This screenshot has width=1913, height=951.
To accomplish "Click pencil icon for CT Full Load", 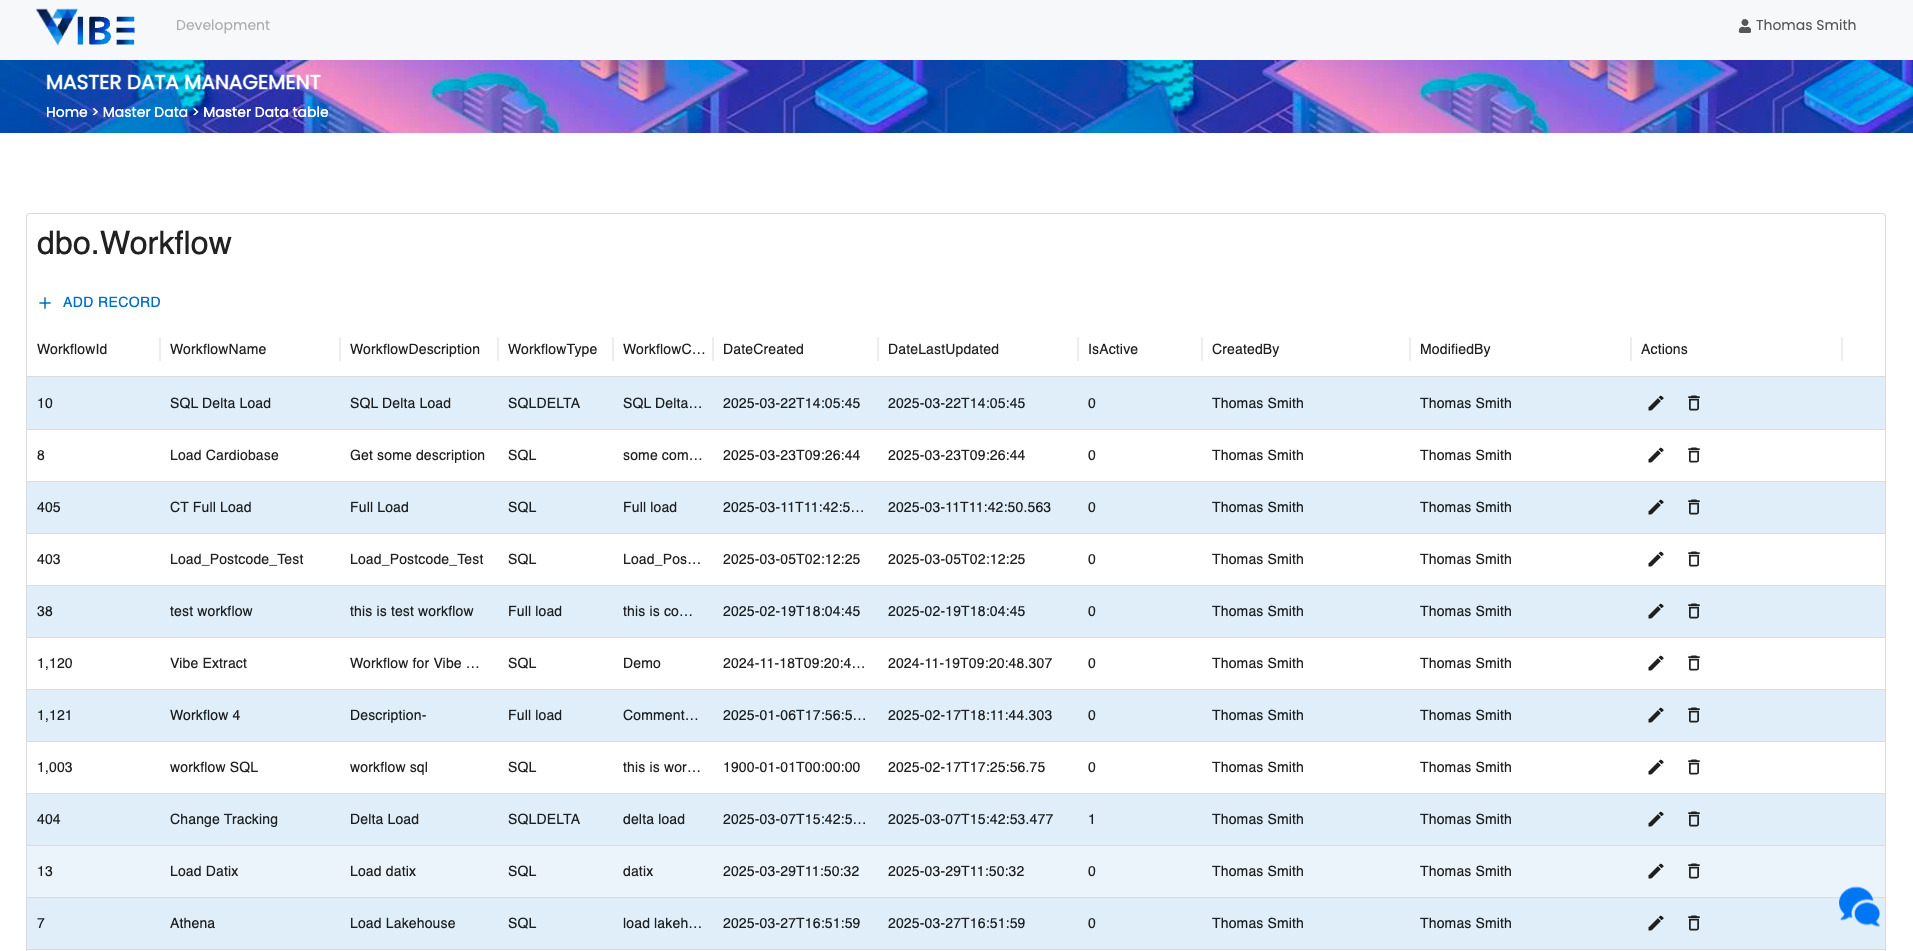I will pyautogui.click(x=1656, y=507).
